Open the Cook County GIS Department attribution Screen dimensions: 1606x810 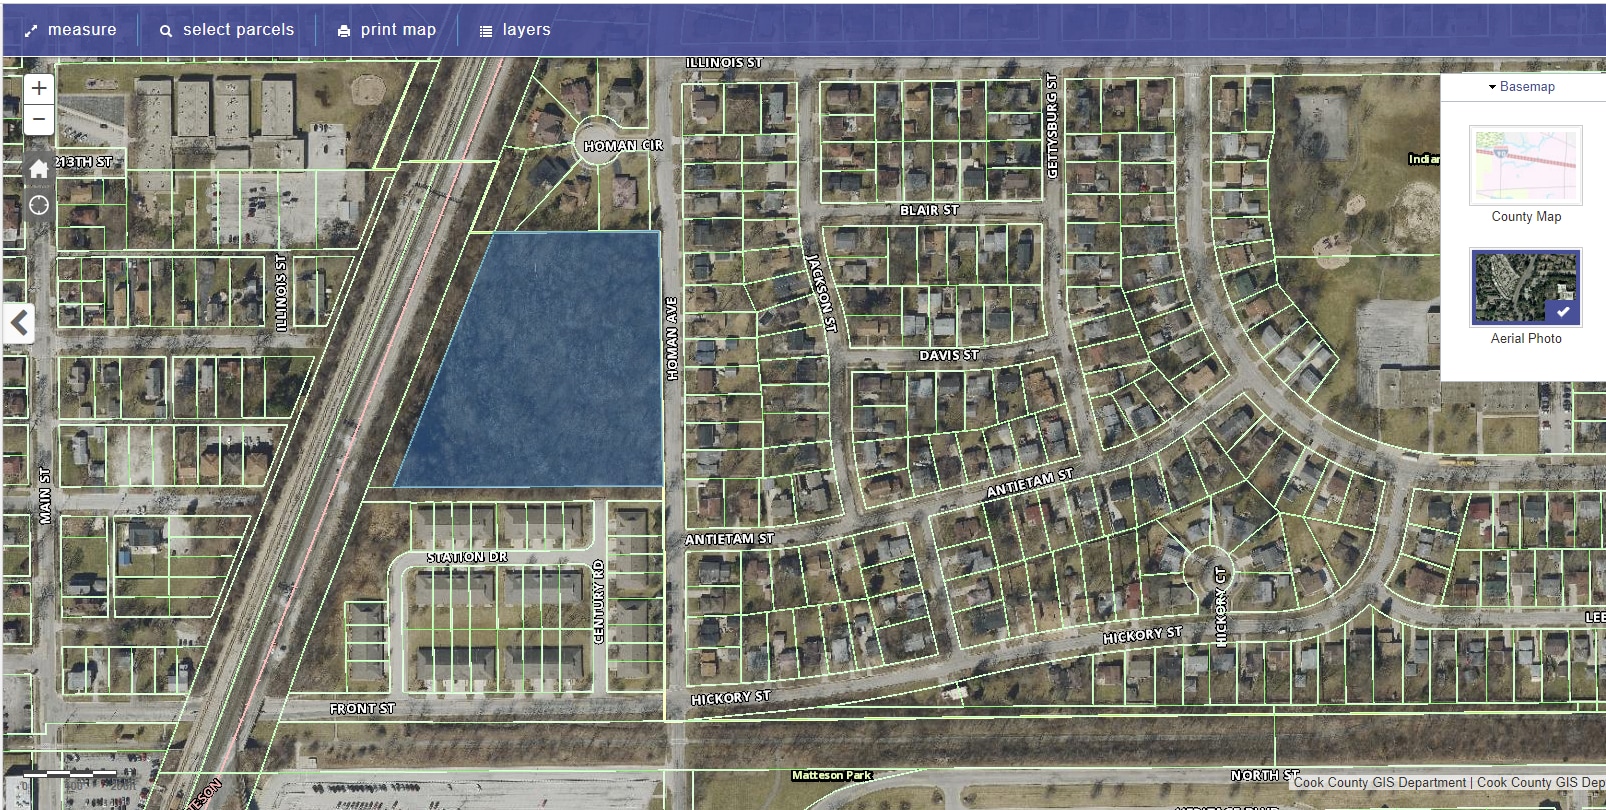coord(1380,783)
